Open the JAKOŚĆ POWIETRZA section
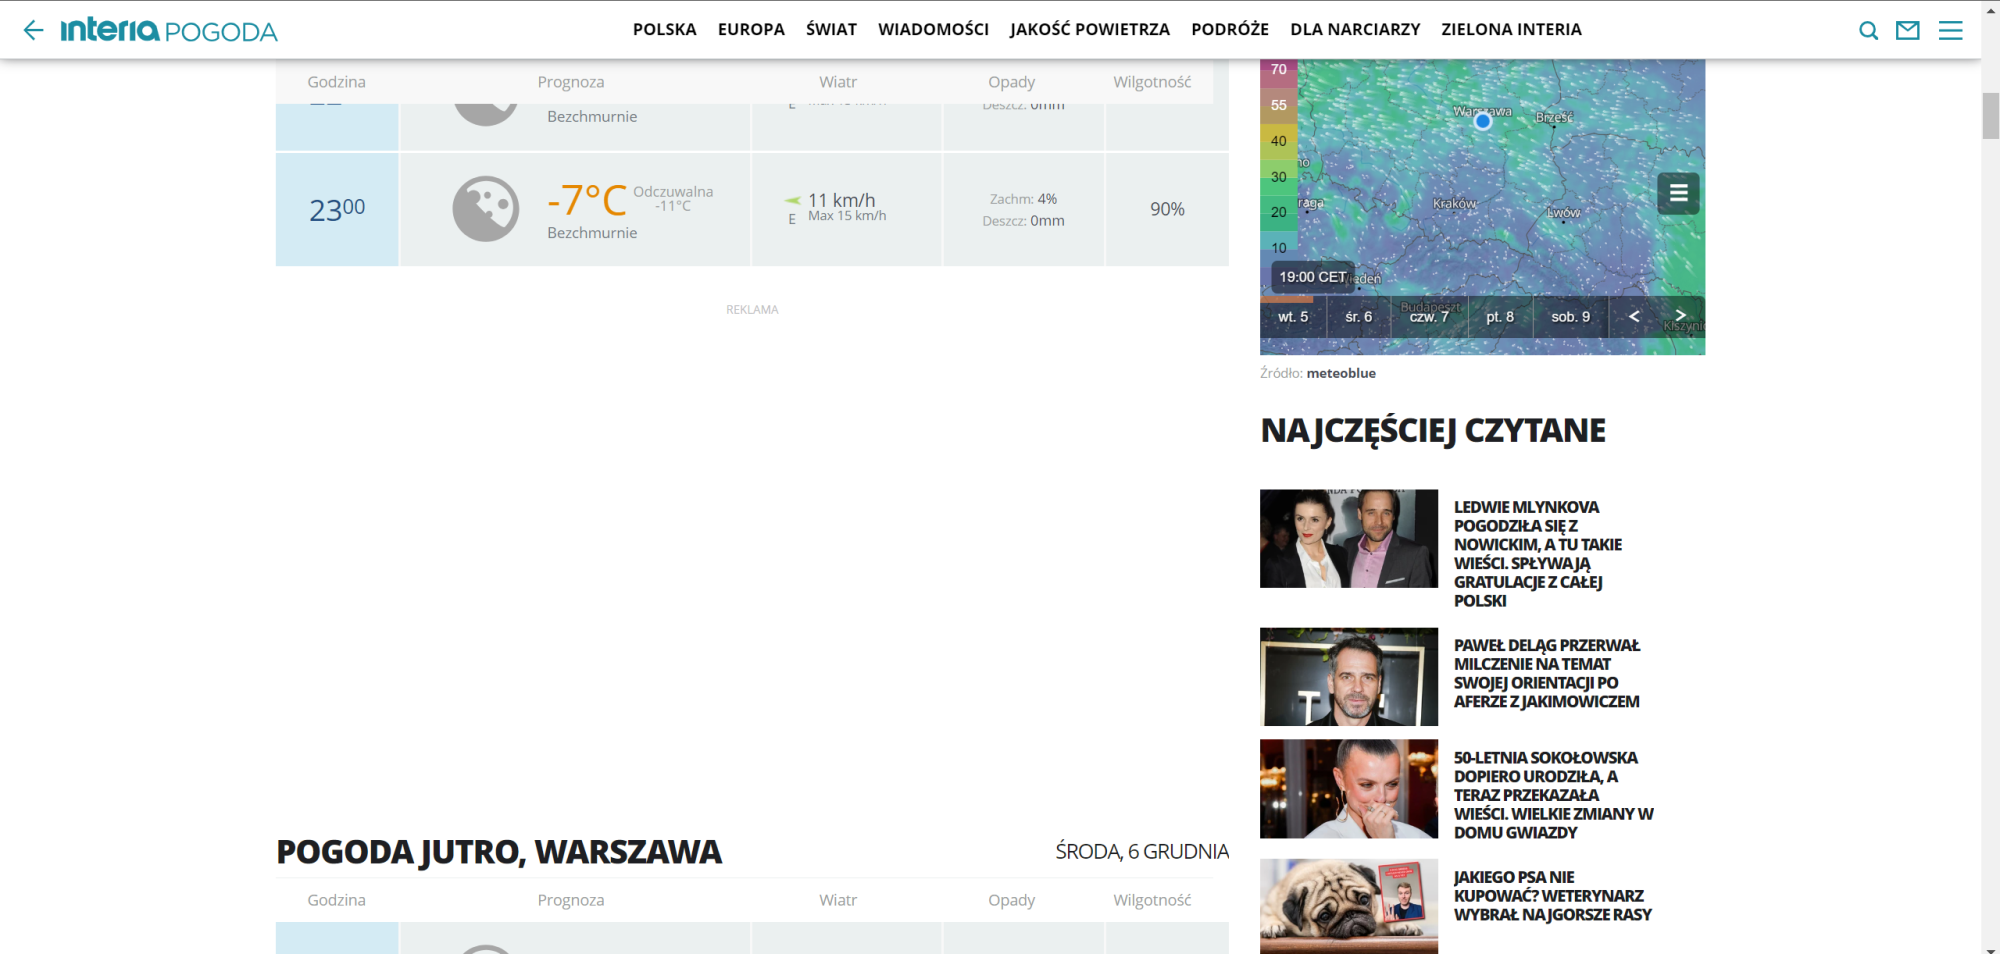Image resolution: width=2000 pixels, height=954 pixels. pos(1089,29)
